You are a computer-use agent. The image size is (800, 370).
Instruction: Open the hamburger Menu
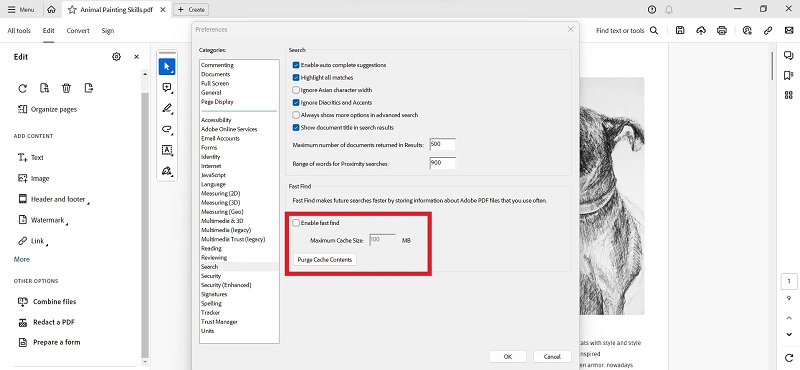[x=21, y=9]
